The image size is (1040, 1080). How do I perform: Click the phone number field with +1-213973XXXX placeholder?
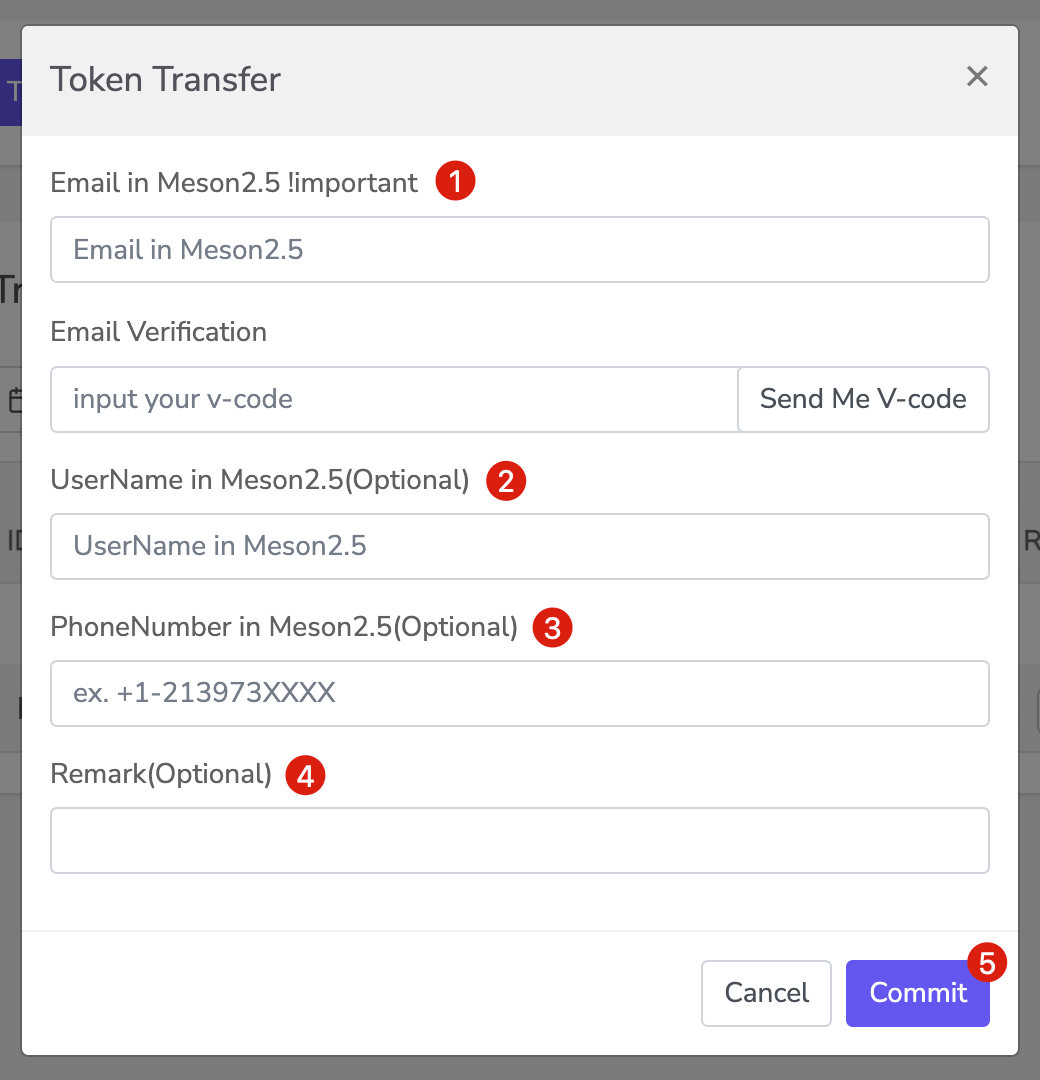(x=520, y=694)
